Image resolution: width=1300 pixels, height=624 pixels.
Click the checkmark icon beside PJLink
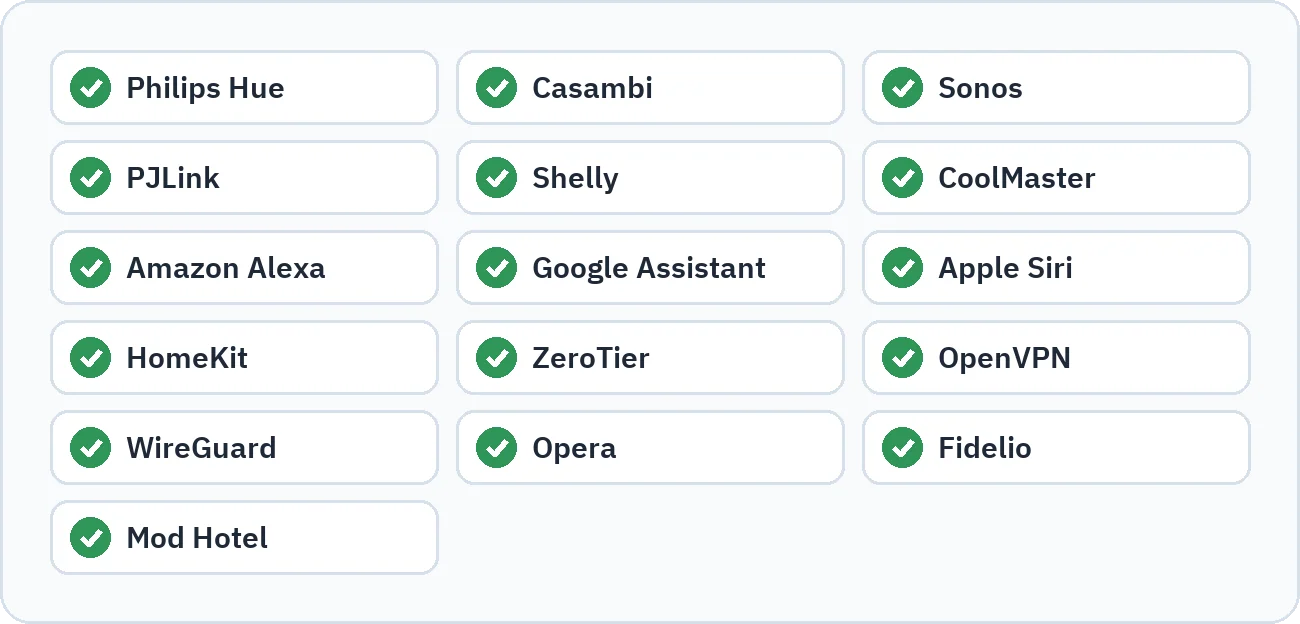click(91, 178)
